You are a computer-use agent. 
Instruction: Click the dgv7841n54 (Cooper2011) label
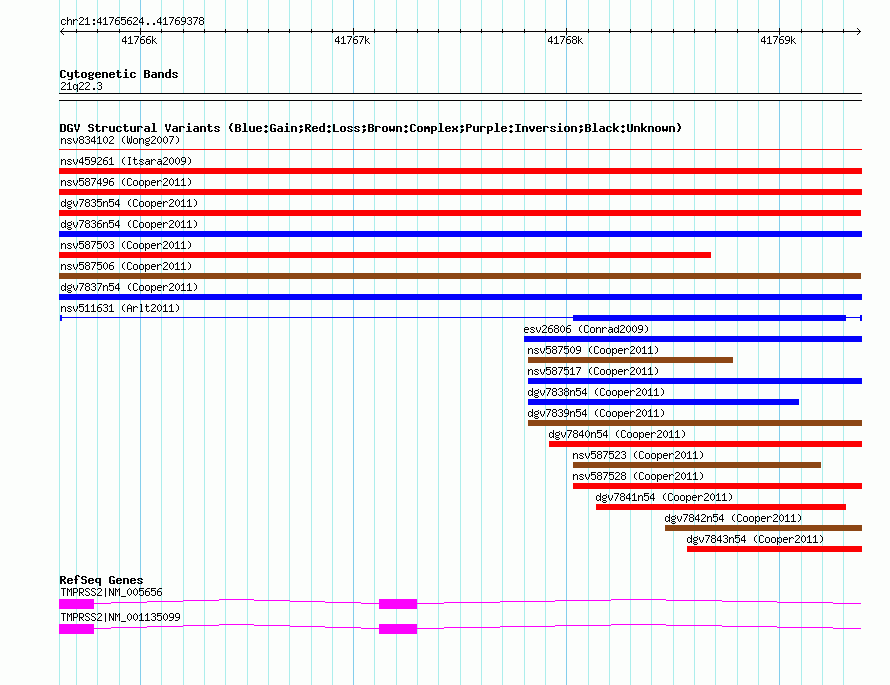[664, 497]
